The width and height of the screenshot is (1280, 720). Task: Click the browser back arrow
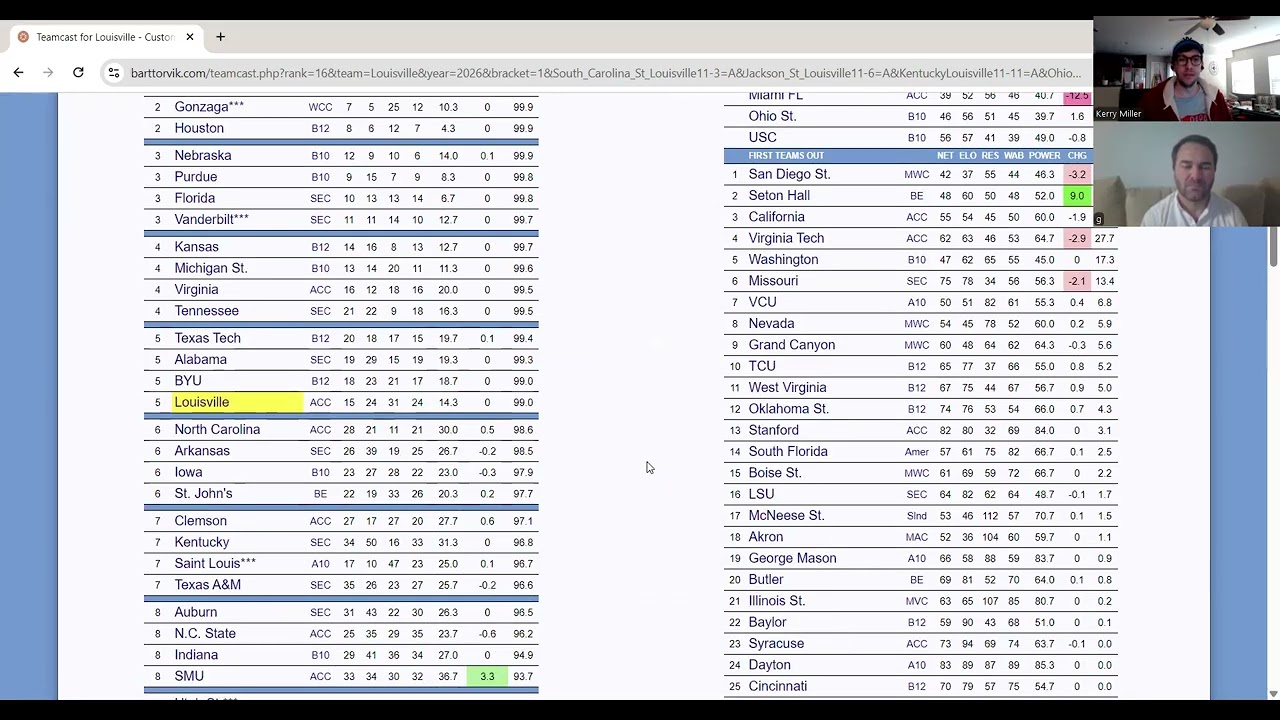click(x=18, y=72)
